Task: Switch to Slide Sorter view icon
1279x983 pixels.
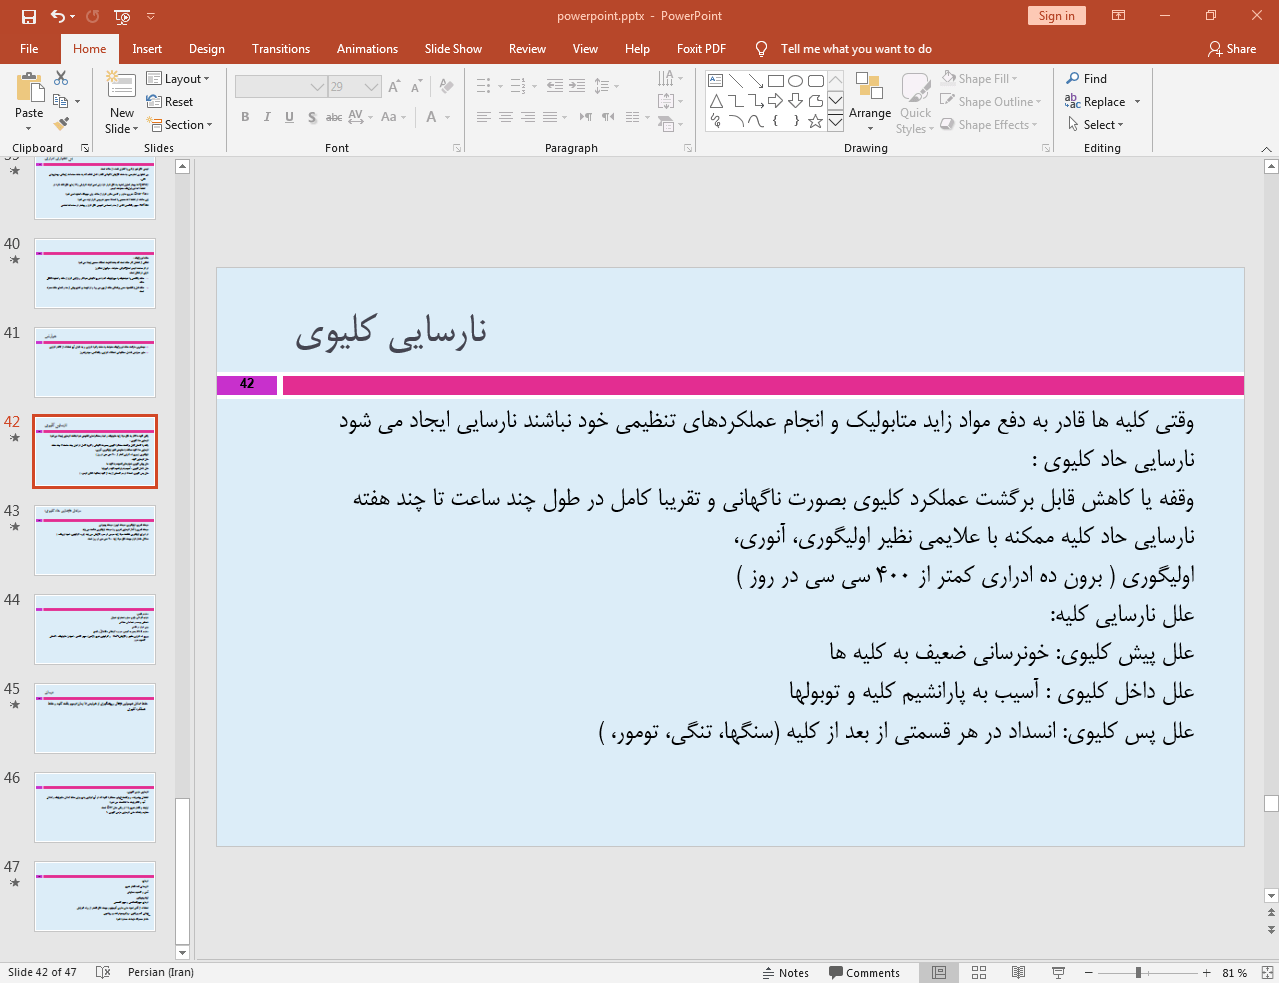Action: tap(979, 972)
